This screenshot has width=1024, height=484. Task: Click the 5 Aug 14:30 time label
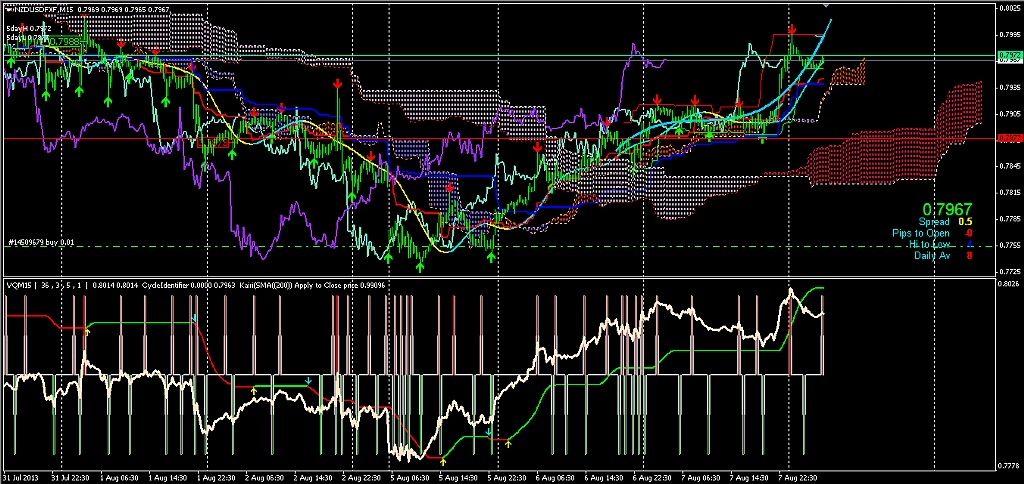point(458,477)
